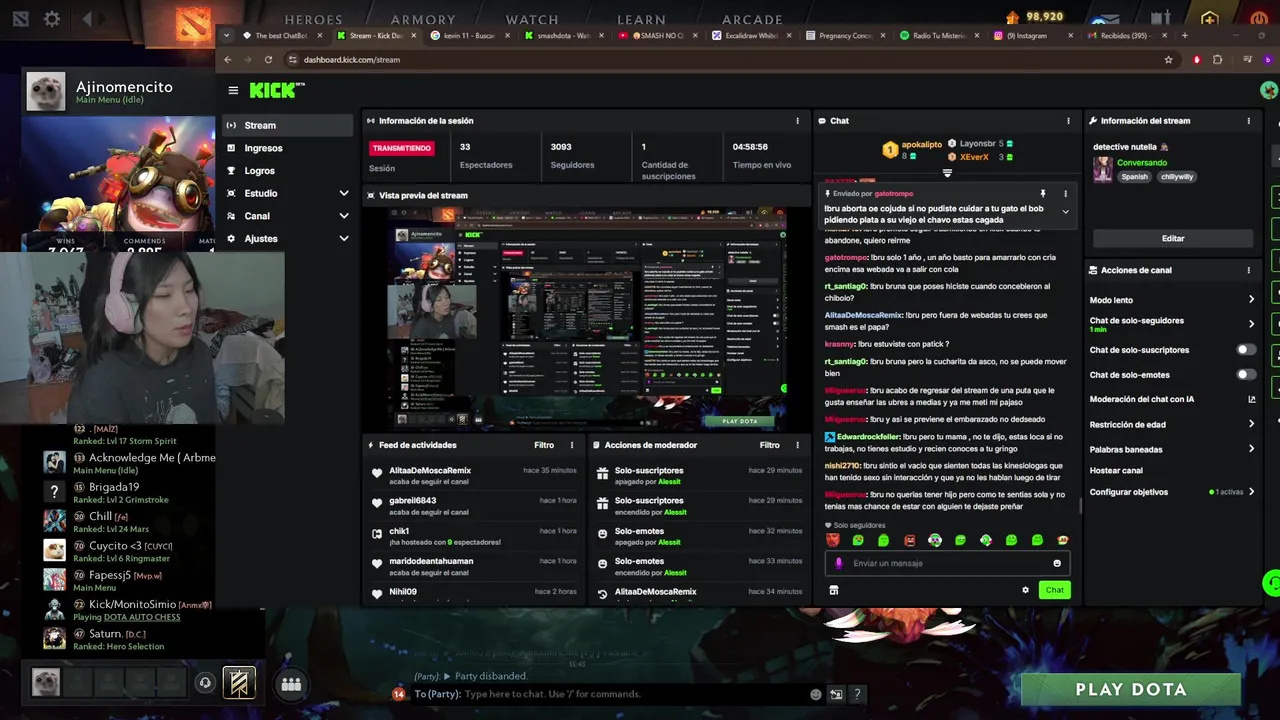The height and width of the screenshot is (720, 1280).
Task: Open Información del stream panel options
Action: click(1248, 121)
